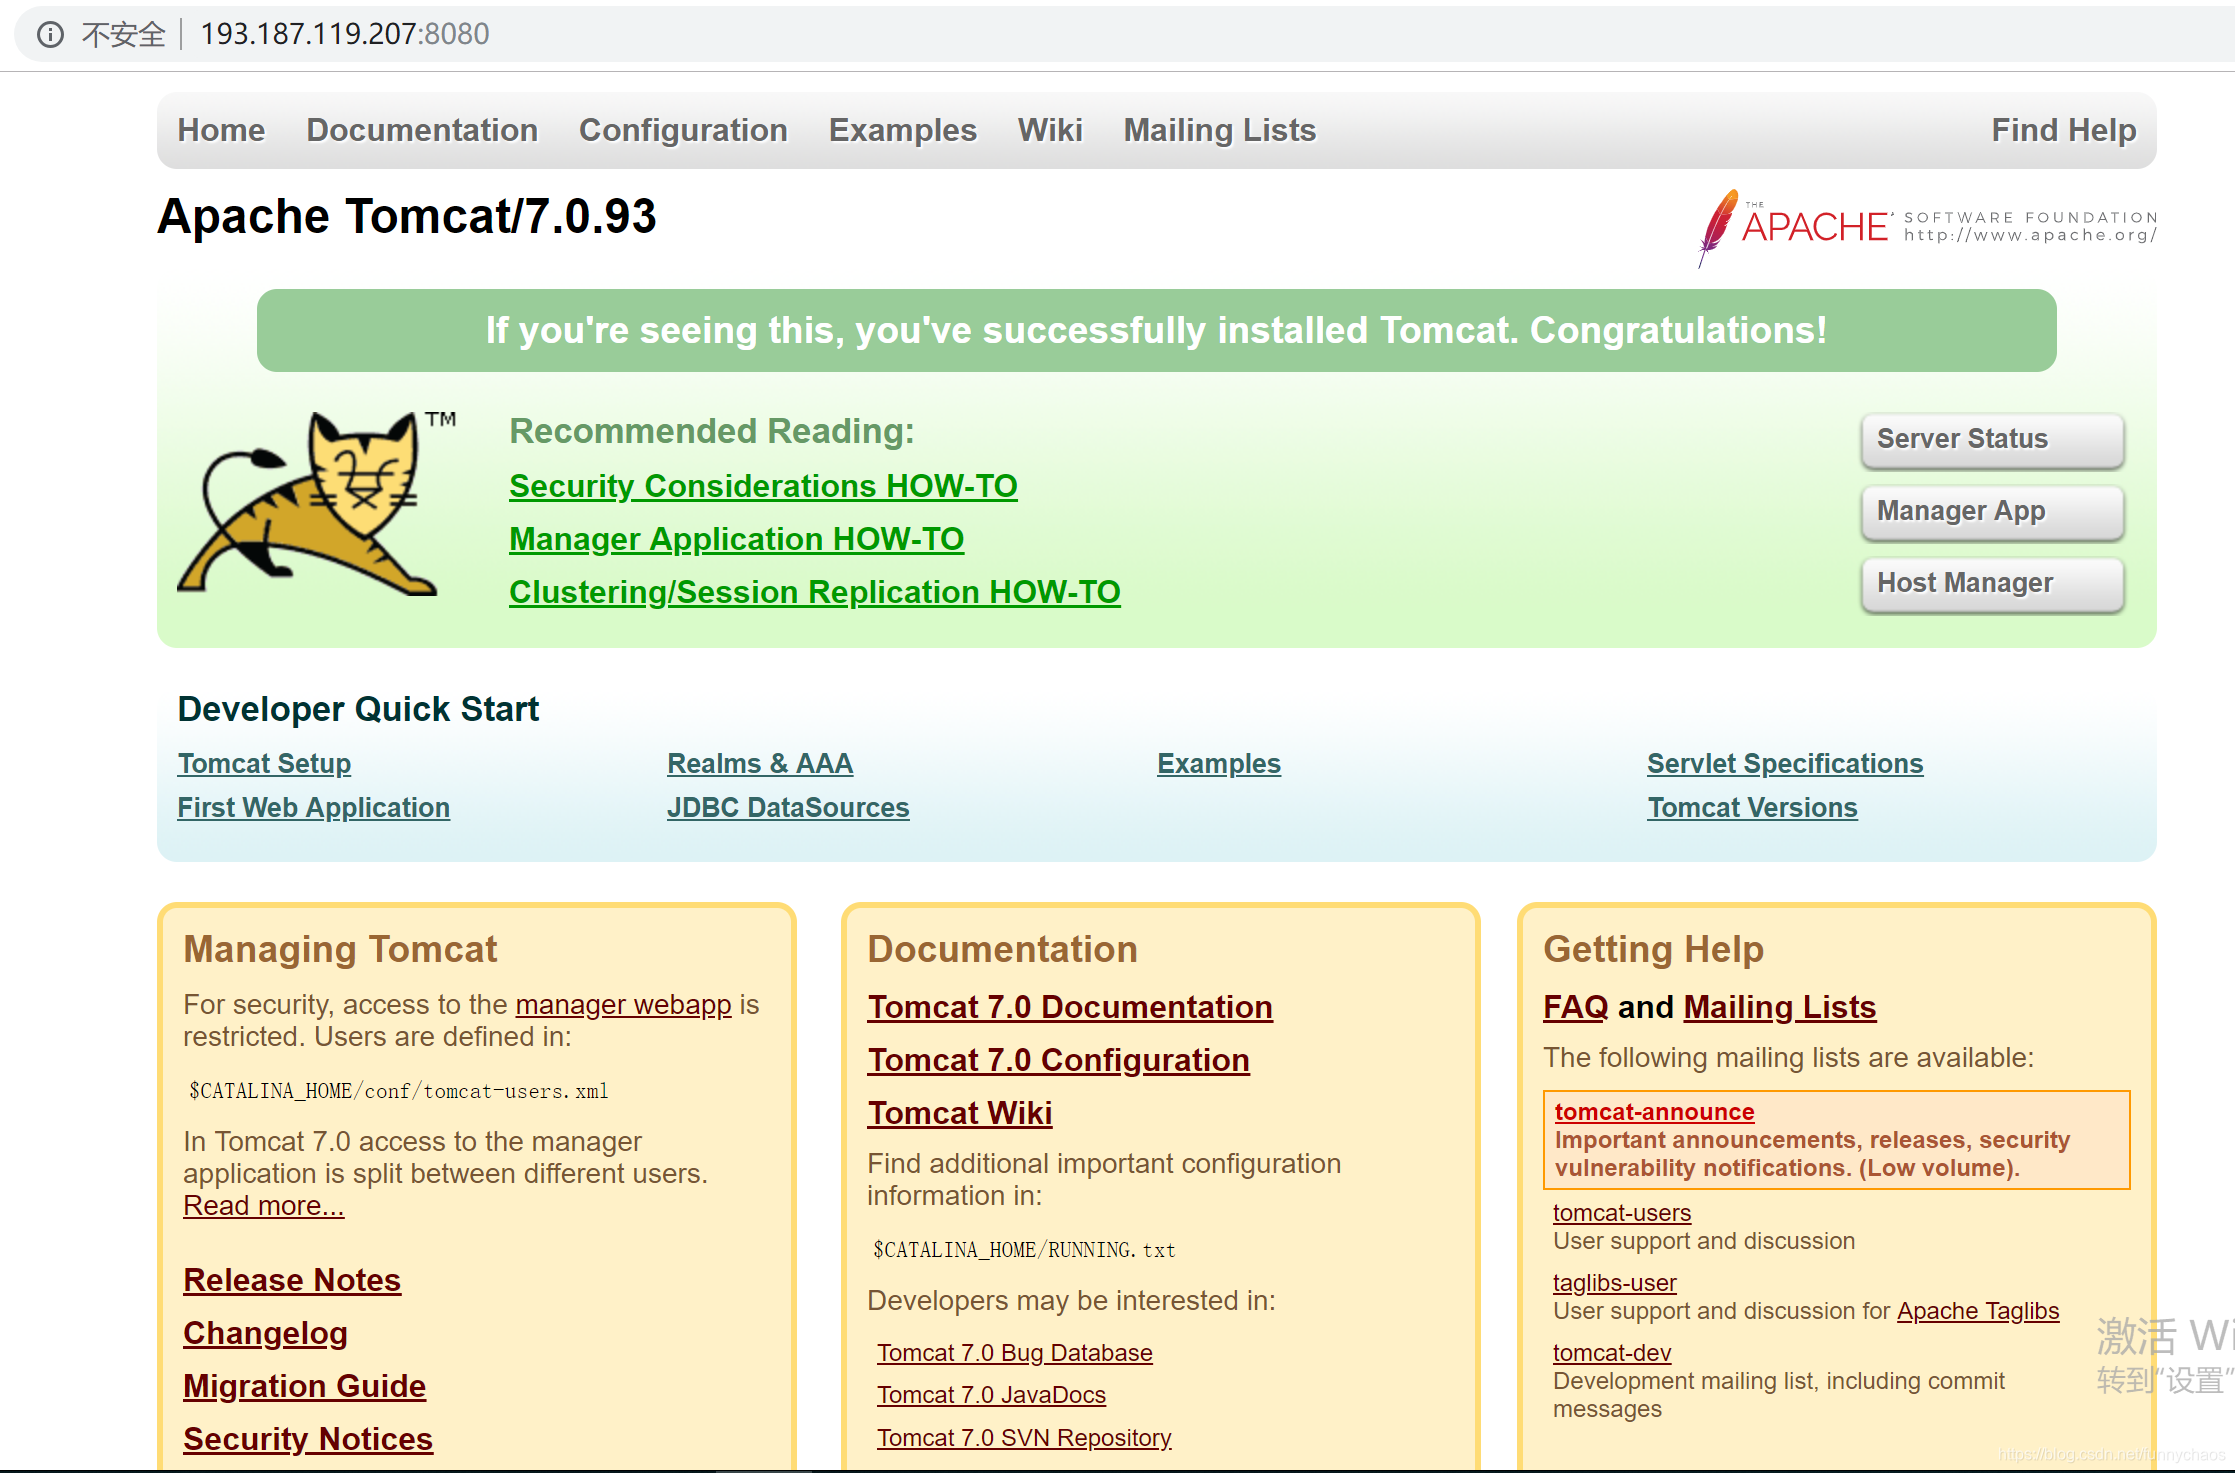Open Documentation in the top navigation
Image resolution: width=2235 pixels, height=1473 pixels.
422,130
